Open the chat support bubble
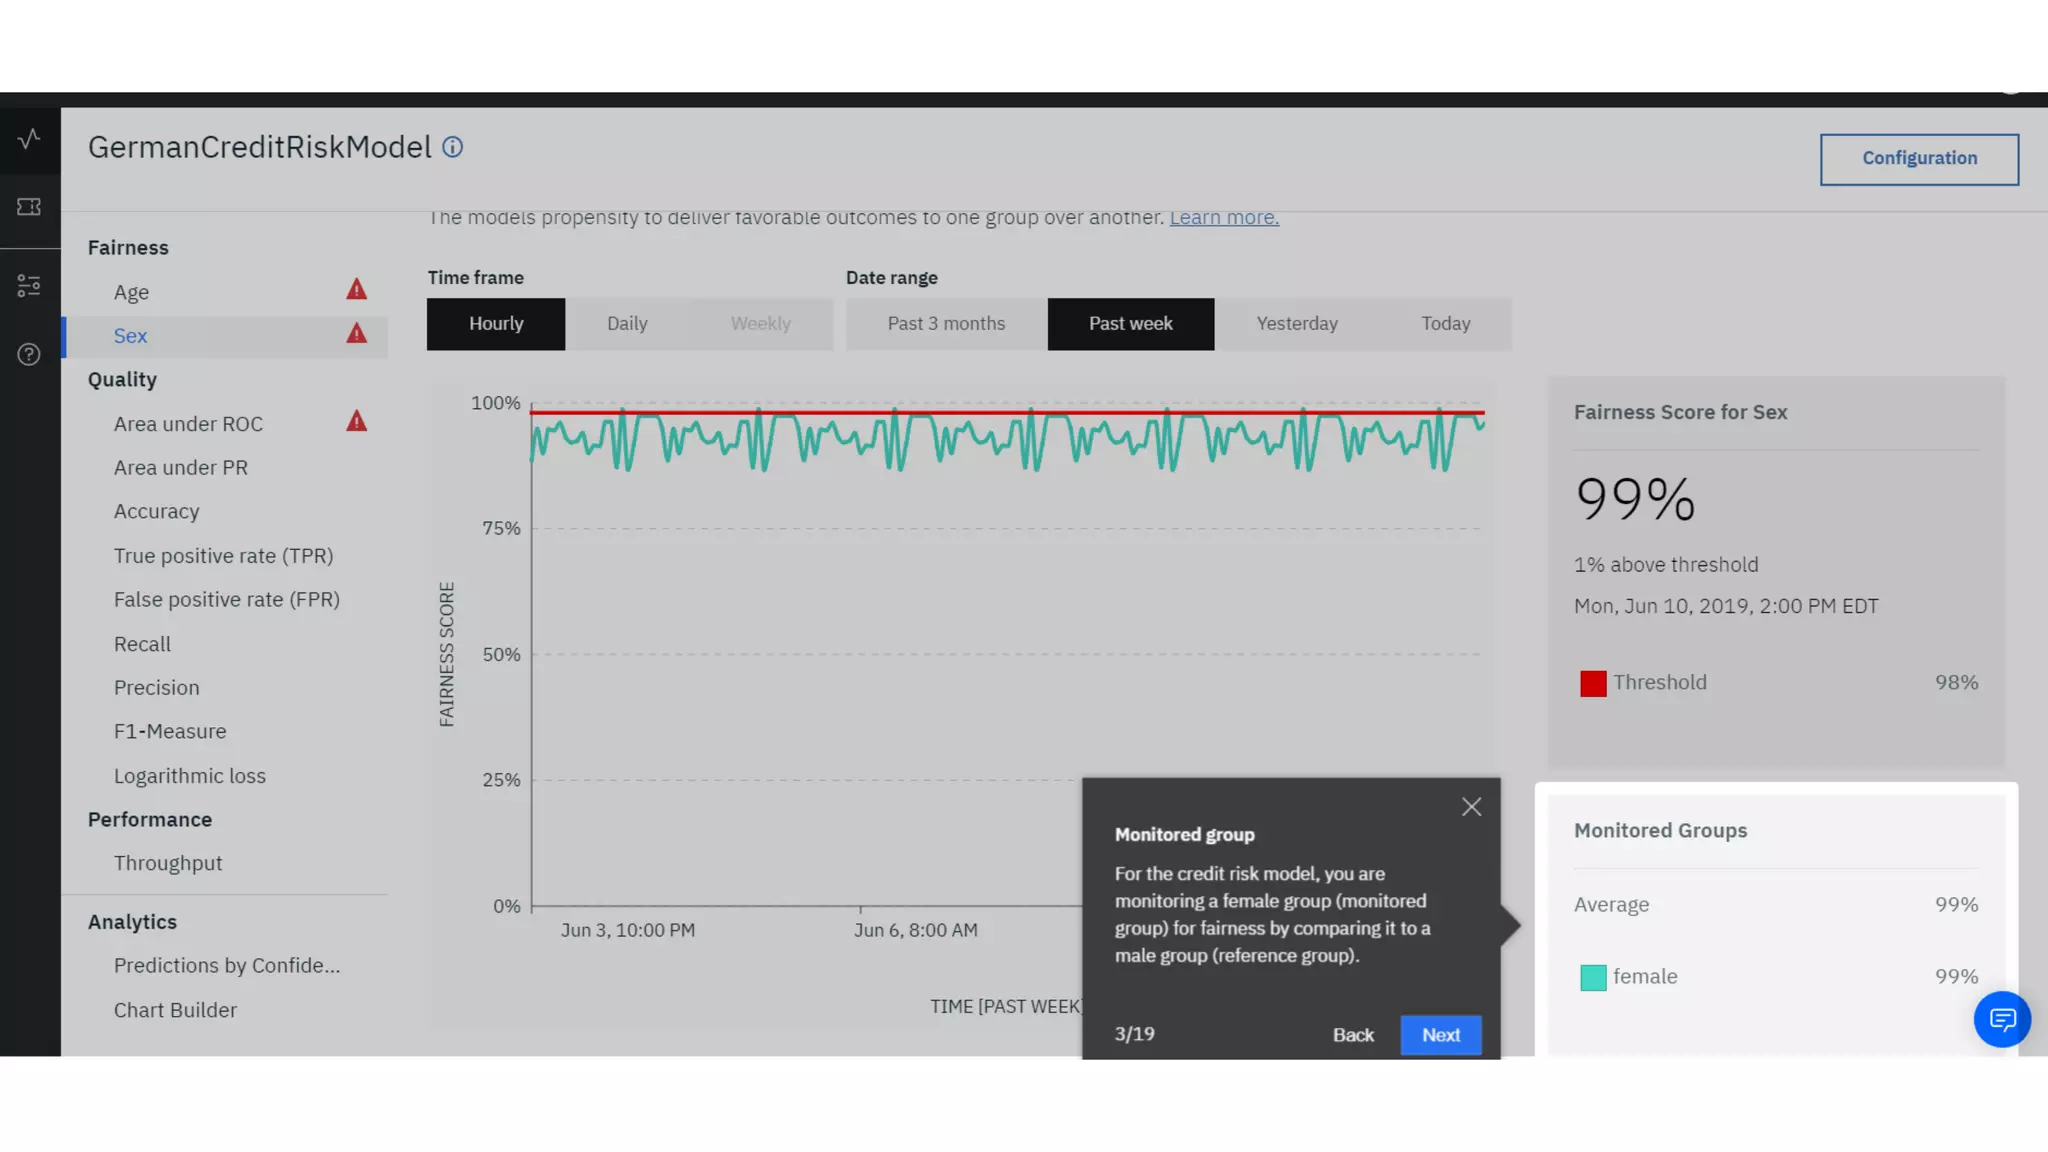2048x1152 pixels. [x=2002, y=1019]
